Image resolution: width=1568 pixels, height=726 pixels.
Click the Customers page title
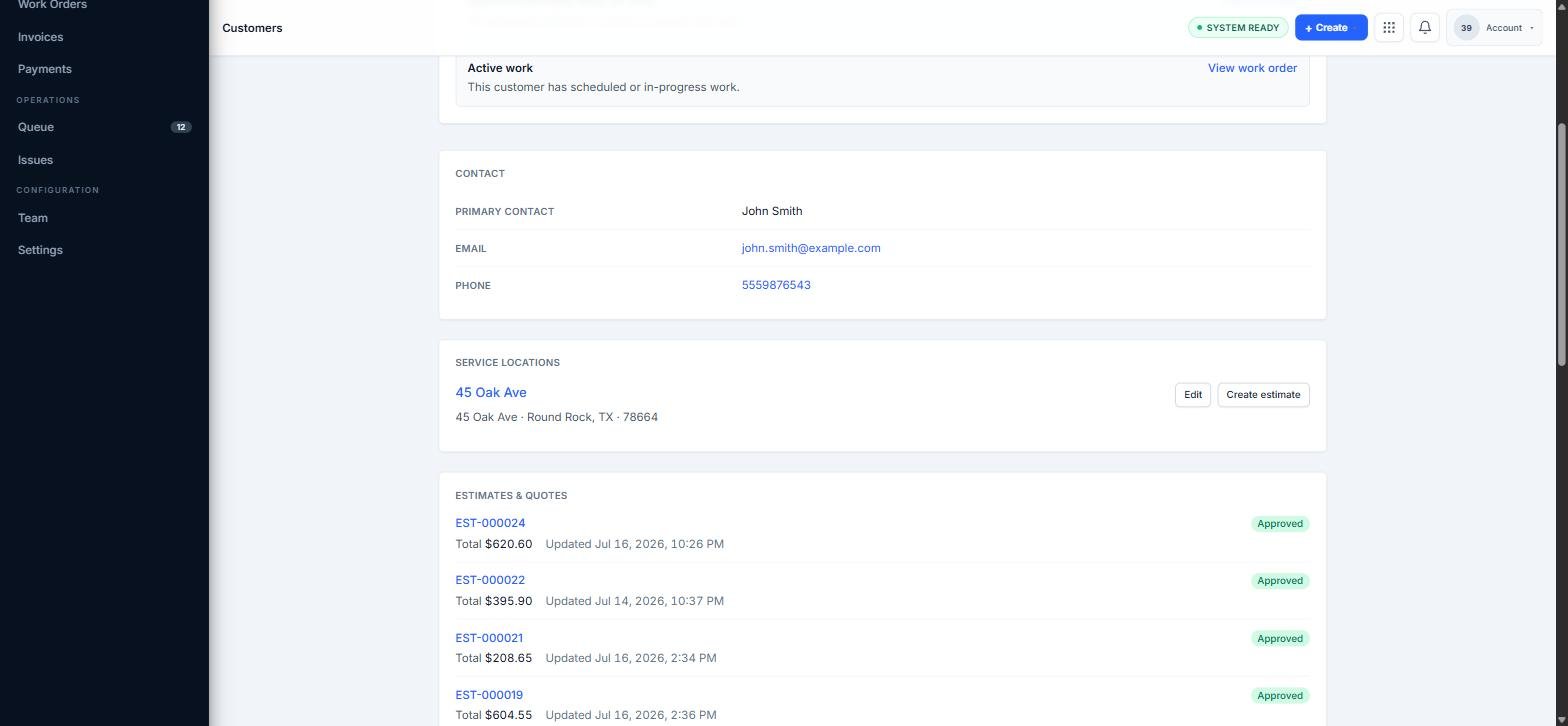pyautogui.click(x=252, y=28)
